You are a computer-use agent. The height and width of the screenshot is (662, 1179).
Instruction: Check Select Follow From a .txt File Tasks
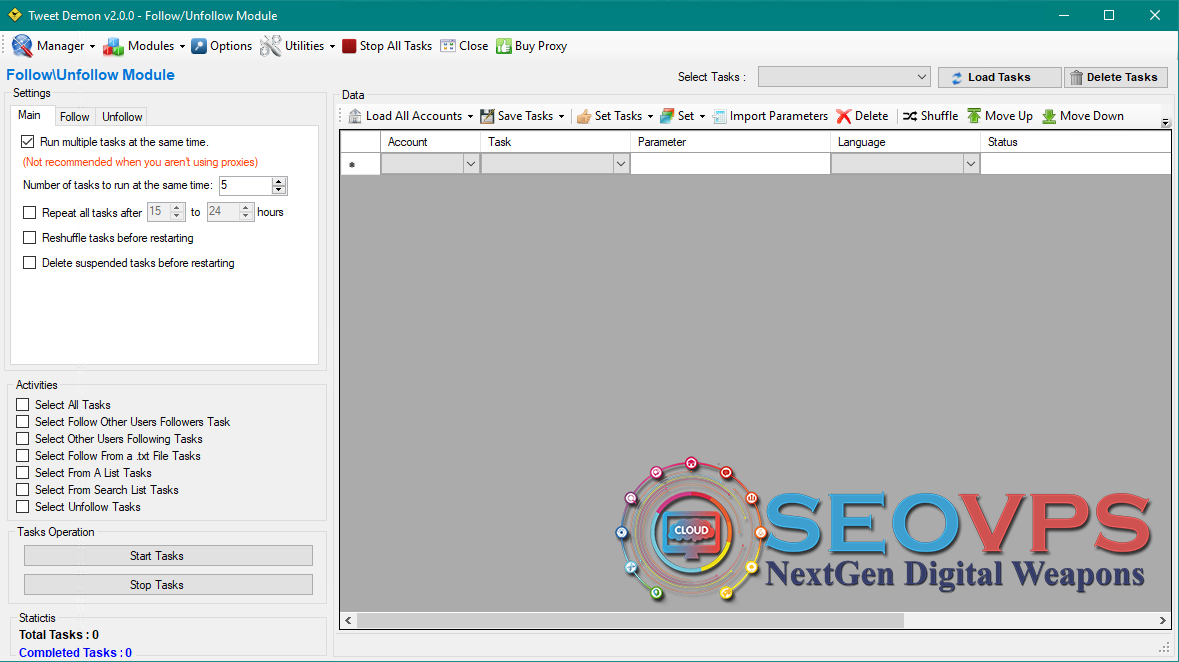pos(23,456)
